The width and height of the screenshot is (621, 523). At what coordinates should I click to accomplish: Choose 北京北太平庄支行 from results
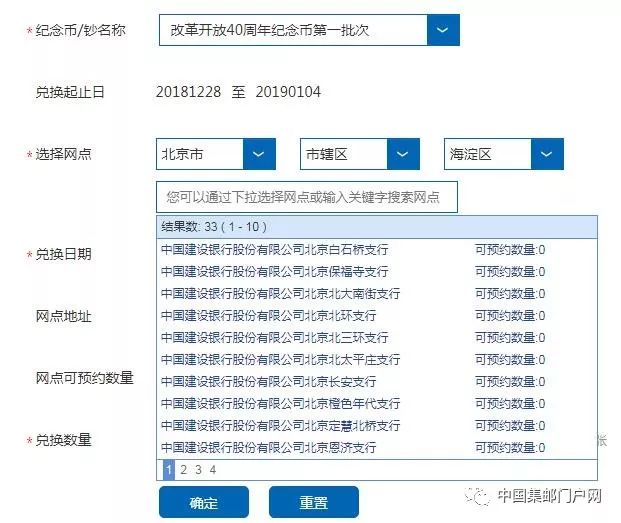pos(377,359)
